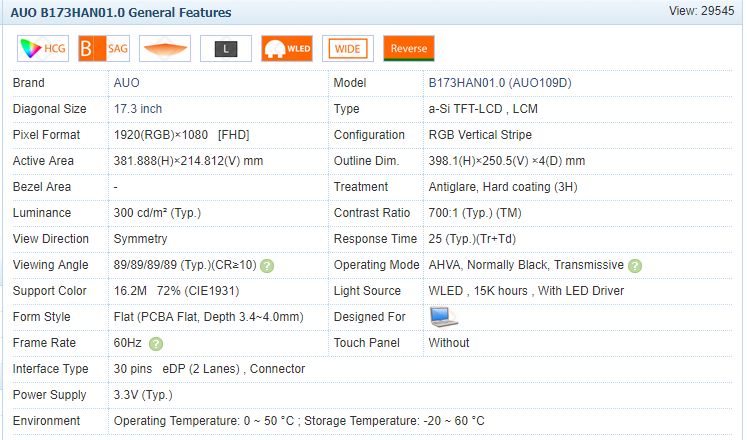The height and width of the screenshot is (440, 747).
Task: Click the Form Style row label
Action: click(x=41, y=317)
